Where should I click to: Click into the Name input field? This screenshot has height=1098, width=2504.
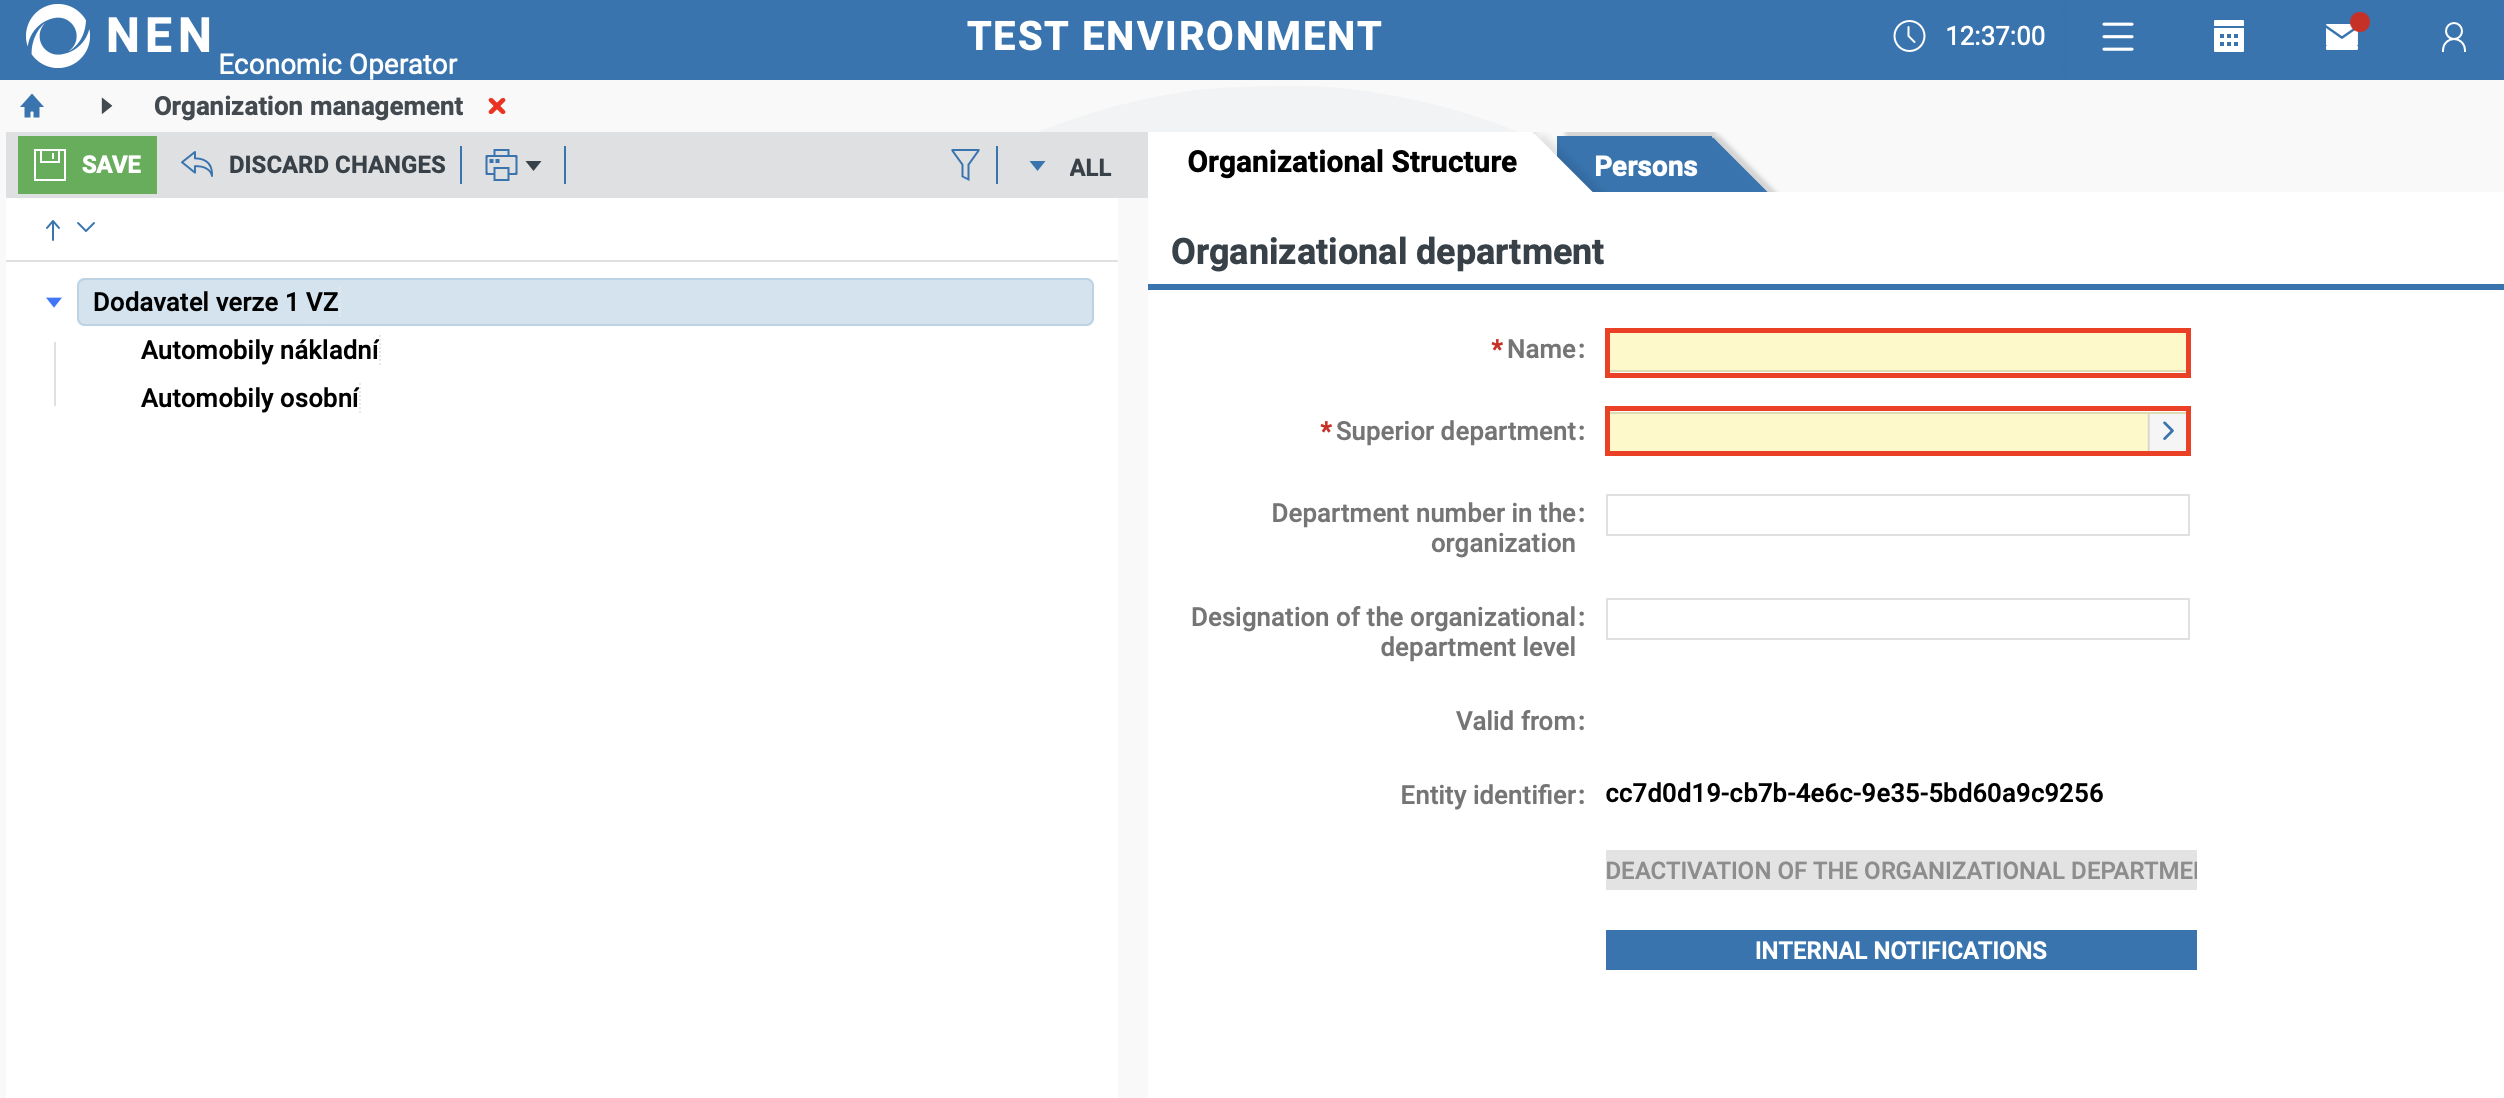1897,352
